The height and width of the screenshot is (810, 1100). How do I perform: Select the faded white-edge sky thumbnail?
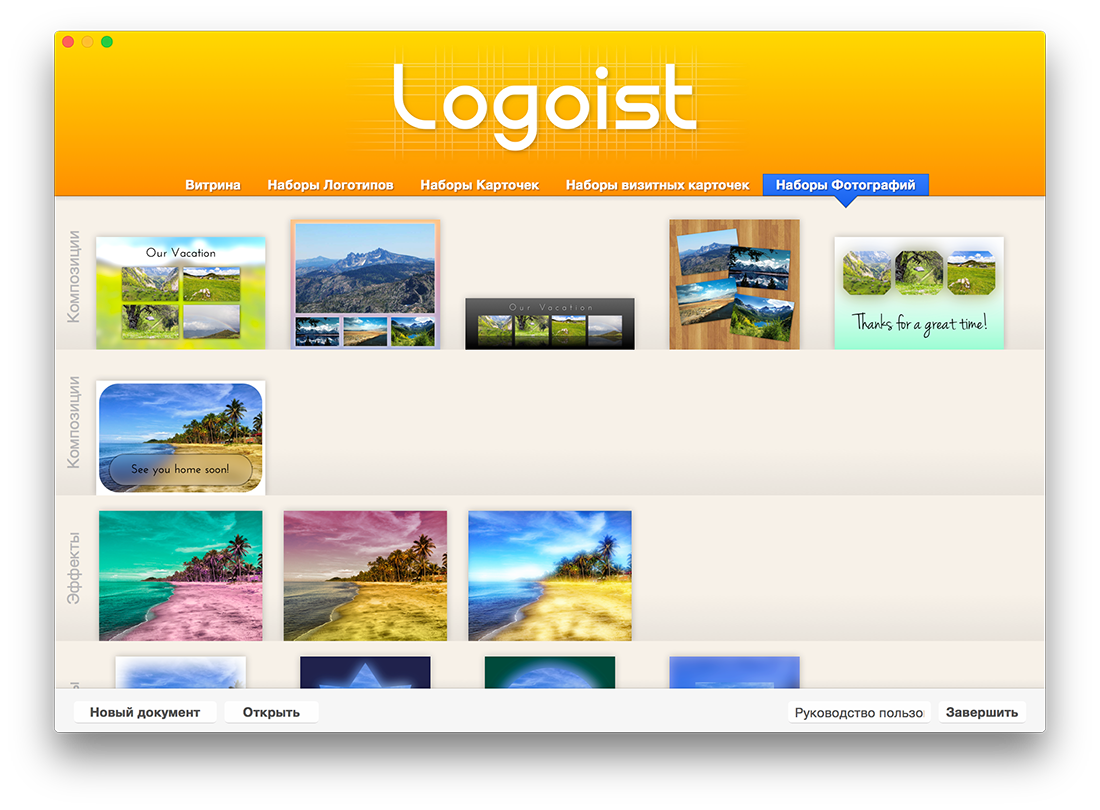pyautogui.click(x=181, y=673)
